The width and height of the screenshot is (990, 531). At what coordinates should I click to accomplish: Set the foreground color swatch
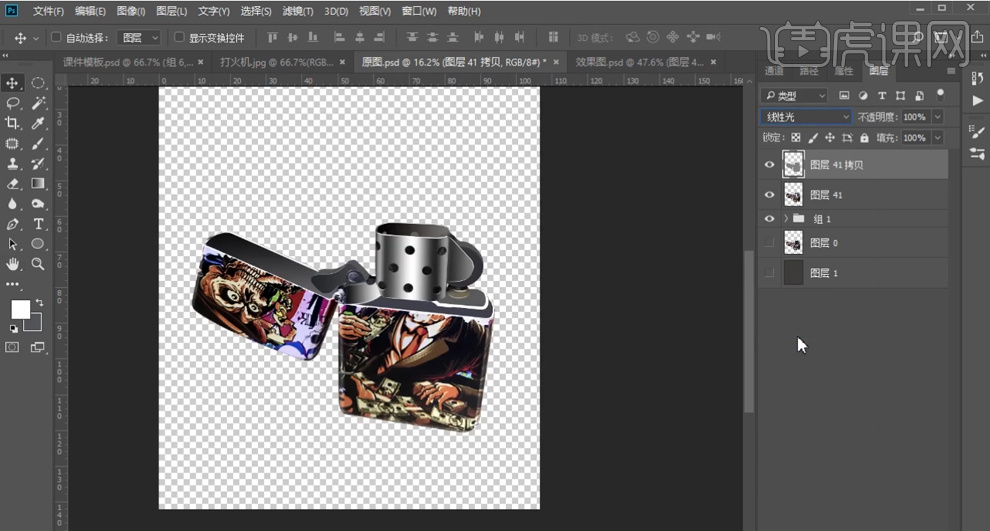click(x=20, y=309)
